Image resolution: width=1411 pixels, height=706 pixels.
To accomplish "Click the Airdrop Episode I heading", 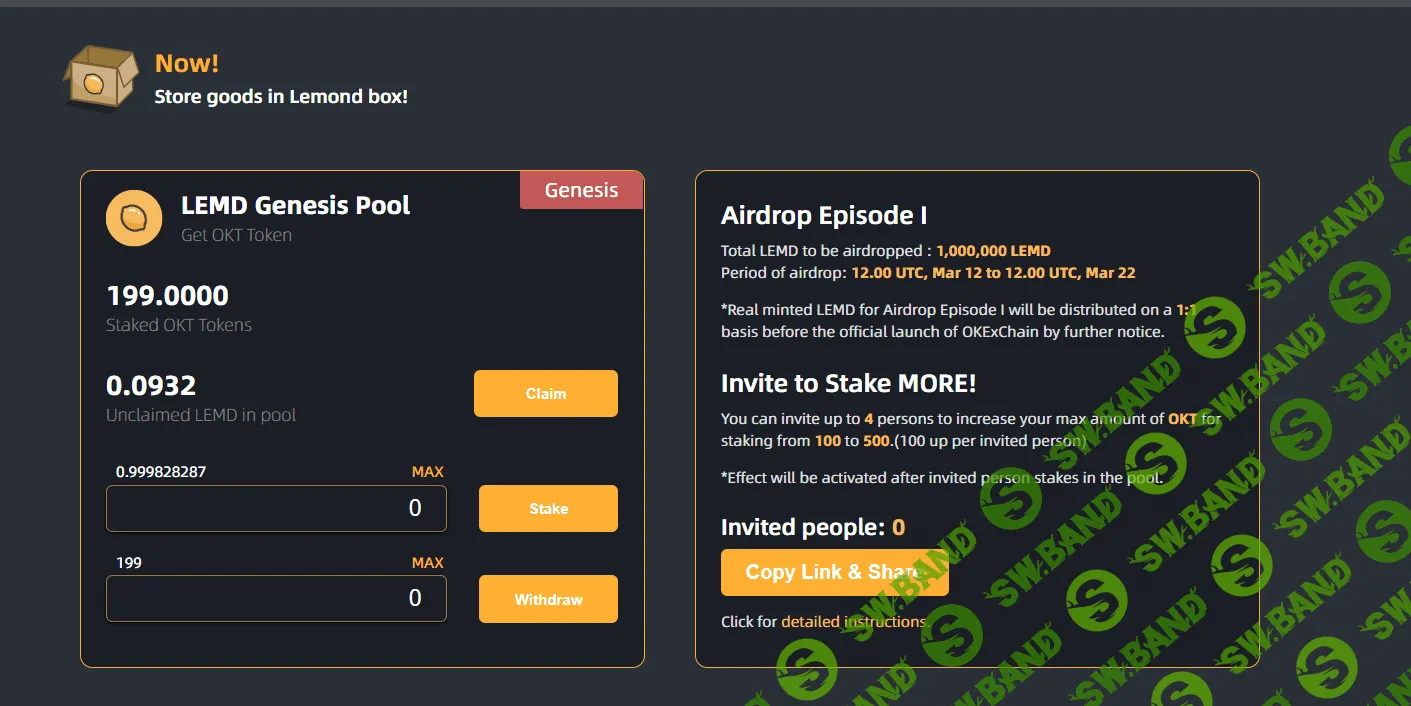I will click(x=823, y=216).
